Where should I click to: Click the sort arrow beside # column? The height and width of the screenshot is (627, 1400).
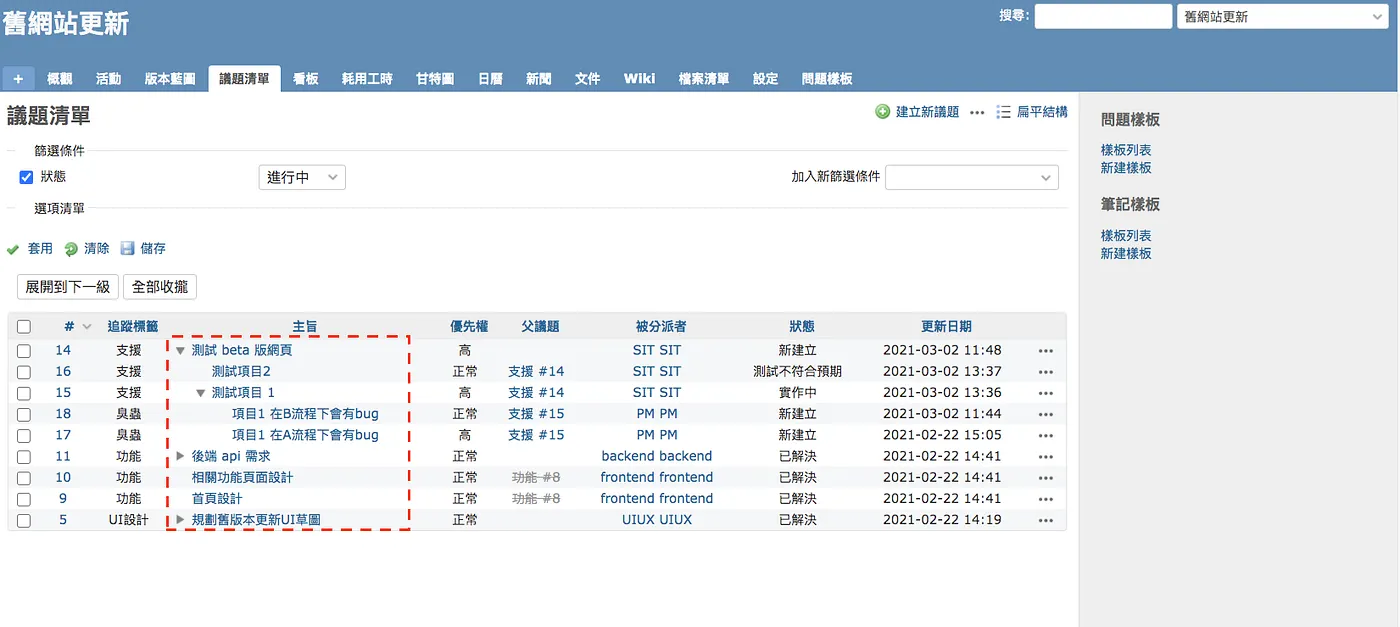coord(87,327)
